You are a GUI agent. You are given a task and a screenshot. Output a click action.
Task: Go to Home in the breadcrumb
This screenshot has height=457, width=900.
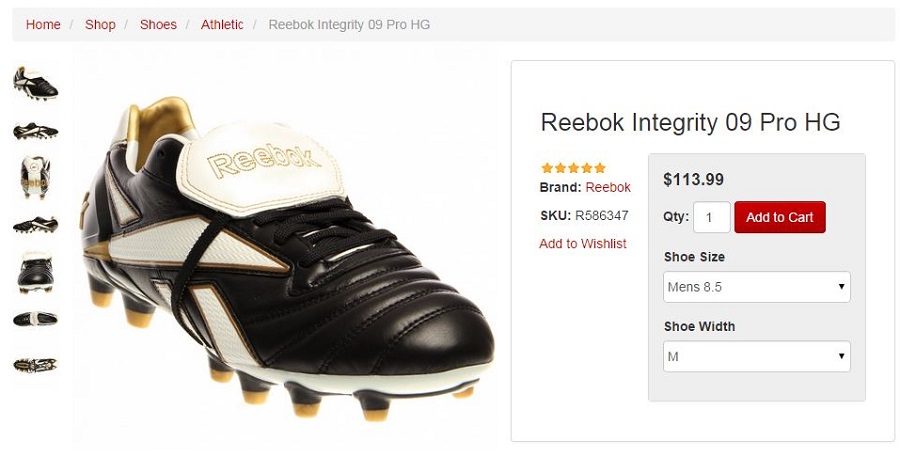coord(43,24)
